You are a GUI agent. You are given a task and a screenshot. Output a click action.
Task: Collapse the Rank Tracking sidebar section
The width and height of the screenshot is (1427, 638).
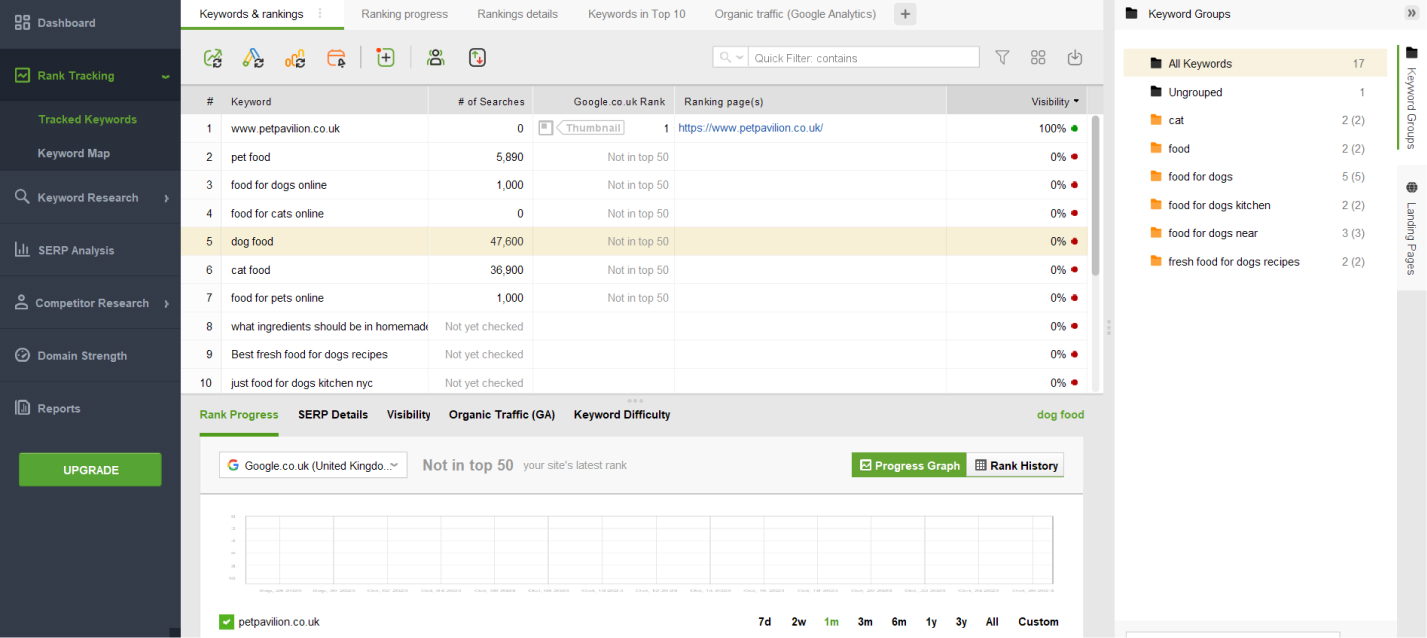coord(166,76)
